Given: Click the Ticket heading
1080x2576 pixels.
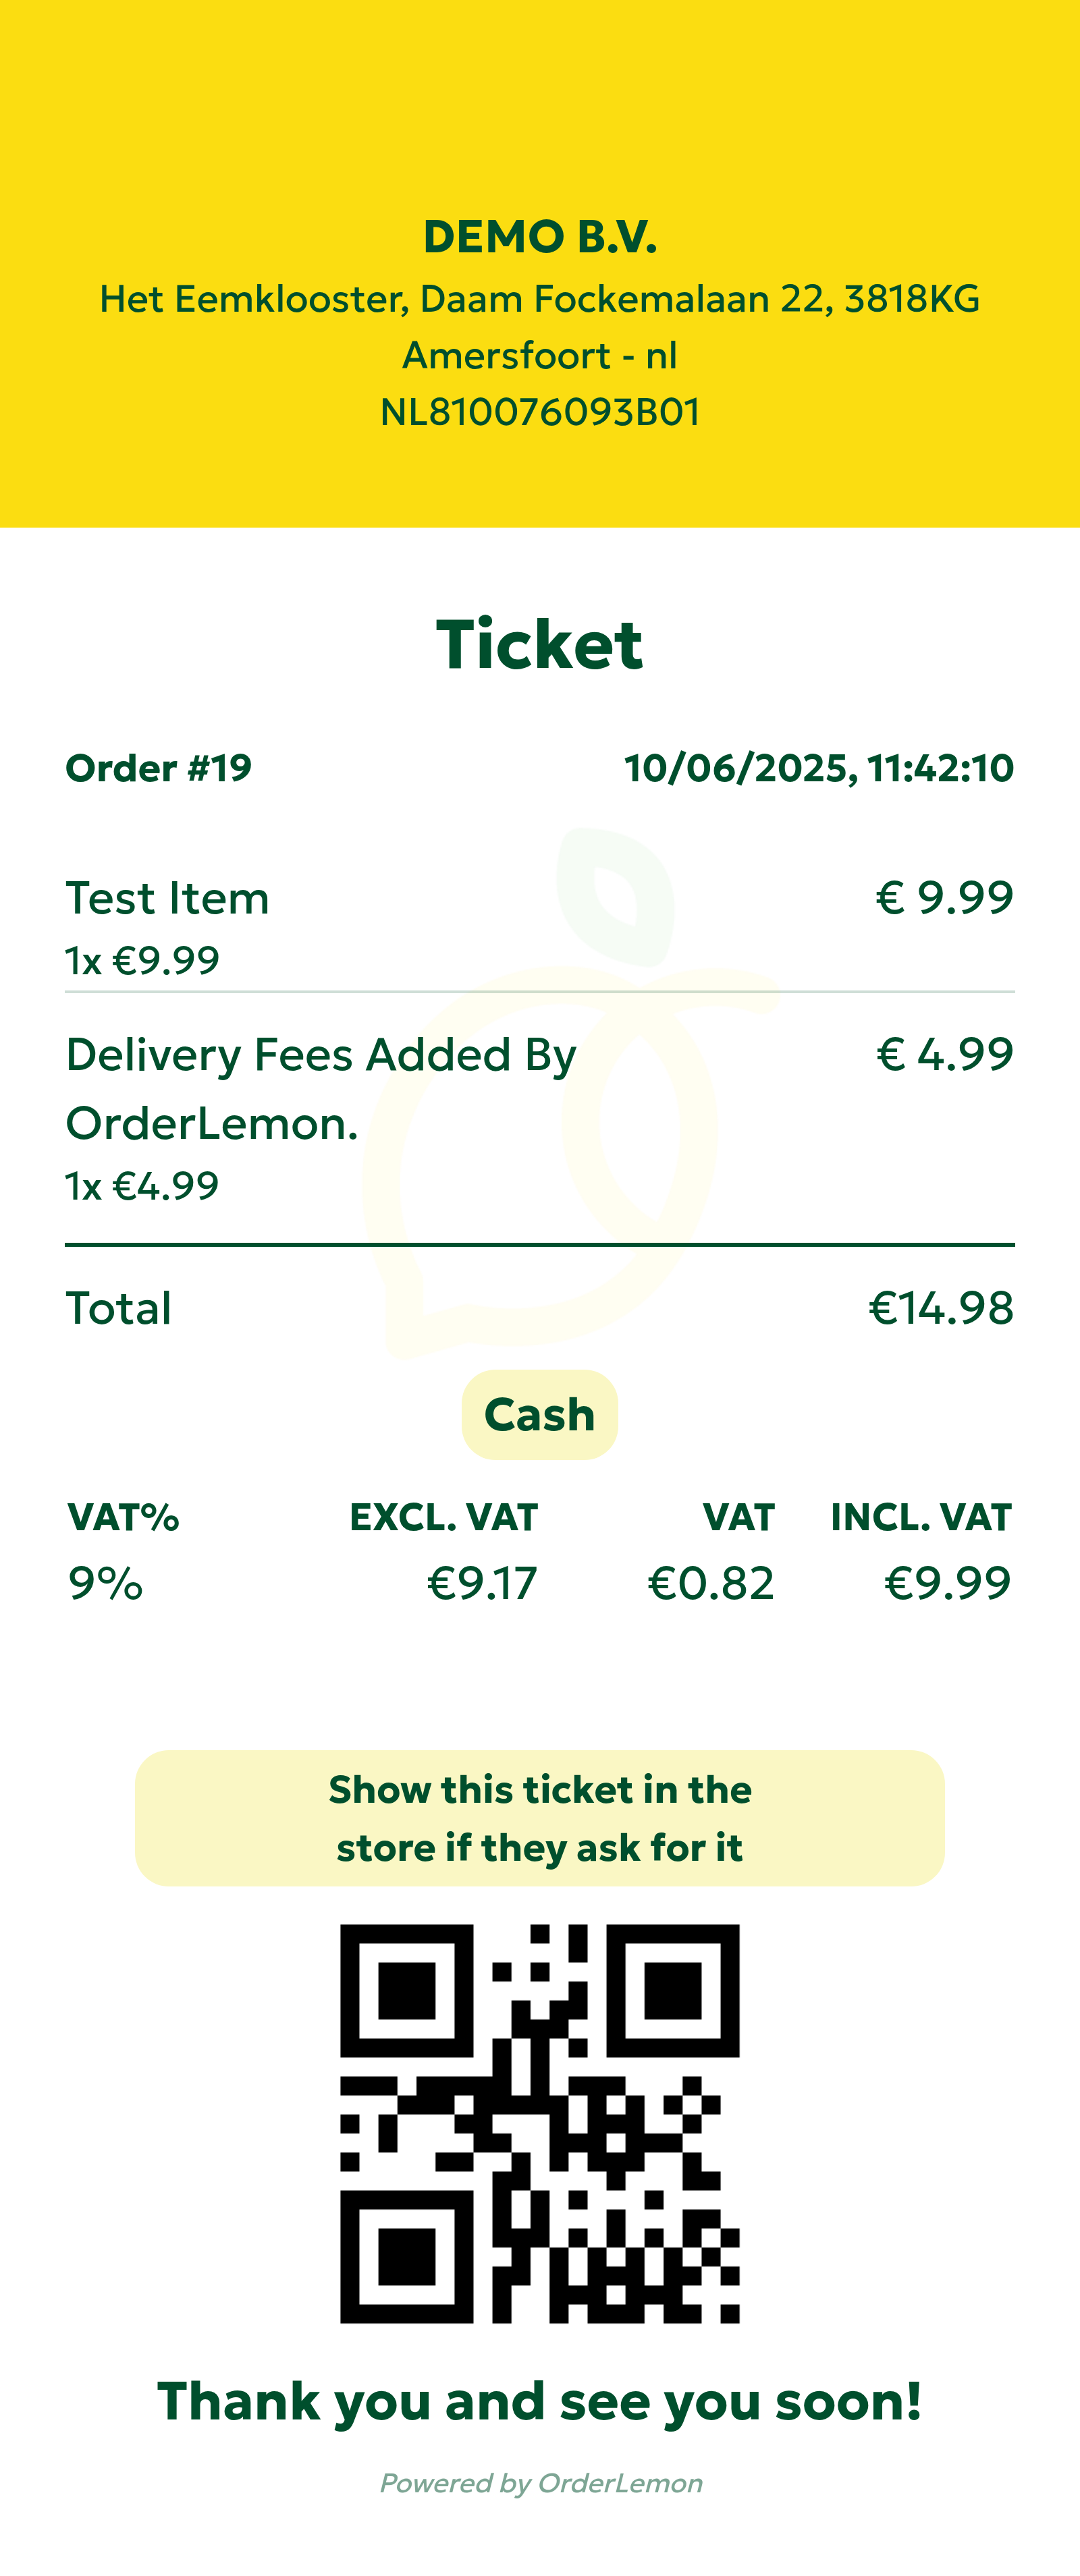Looking at the screenshot, I should [540, 644].
